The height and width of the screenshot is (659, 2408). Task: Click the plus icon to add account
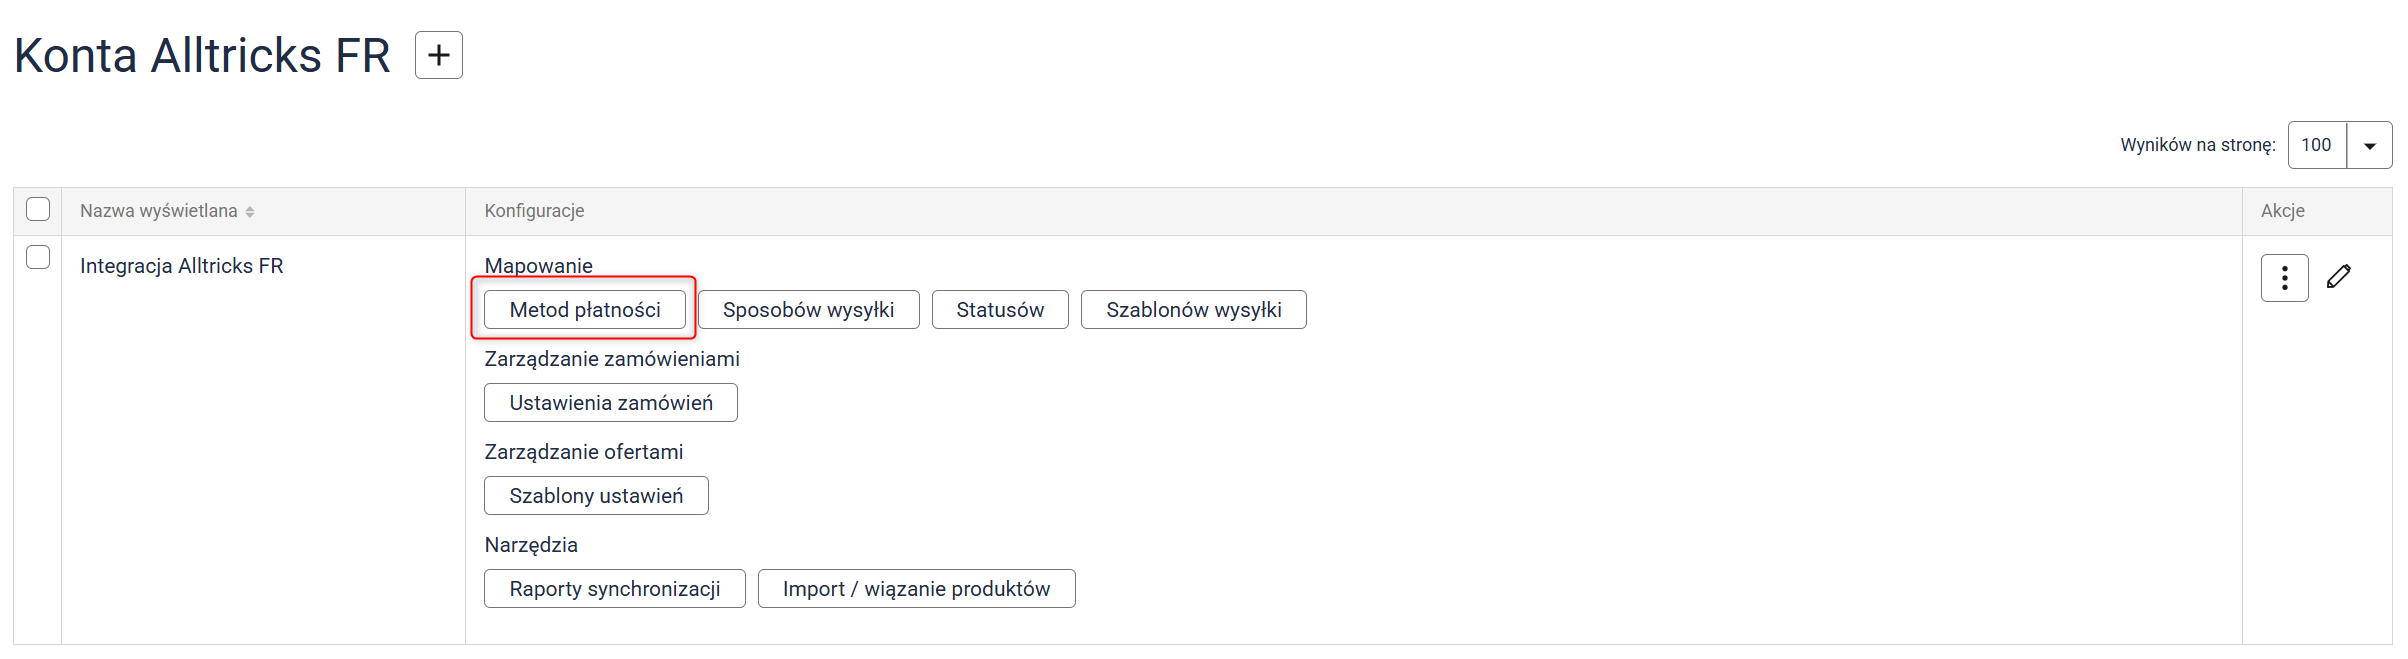click(438, 55)
